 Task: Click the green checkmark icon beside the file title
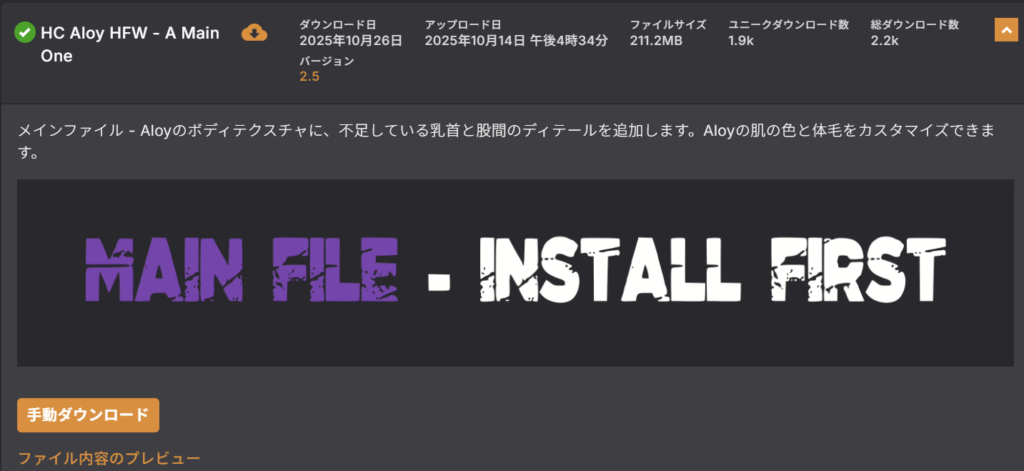click(24, 33)
